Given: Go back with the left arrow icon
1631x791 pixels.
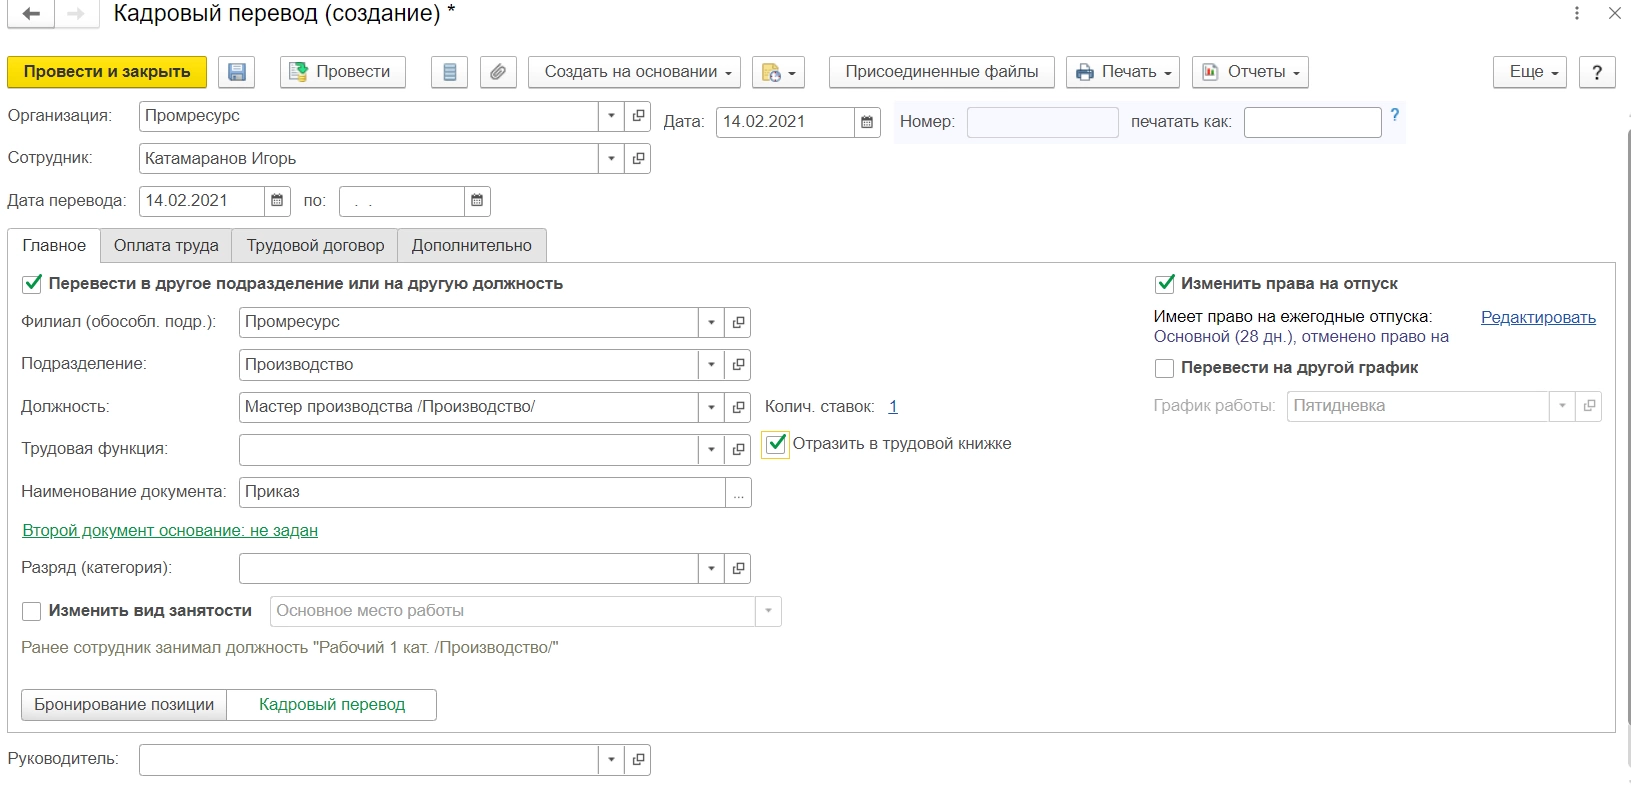Looking at the screenshot, I should (x=31, y=14).
